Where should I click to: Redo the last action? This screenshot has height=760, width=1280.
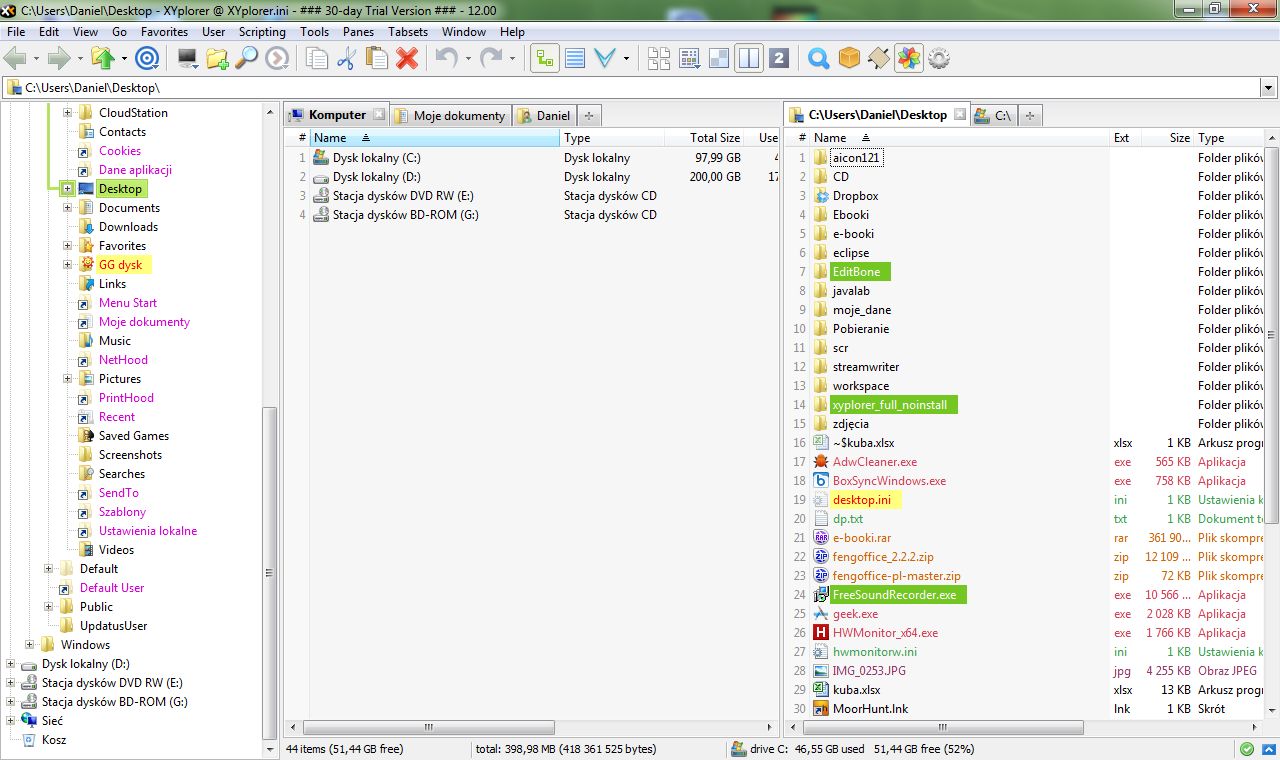[x=490, y=58]
